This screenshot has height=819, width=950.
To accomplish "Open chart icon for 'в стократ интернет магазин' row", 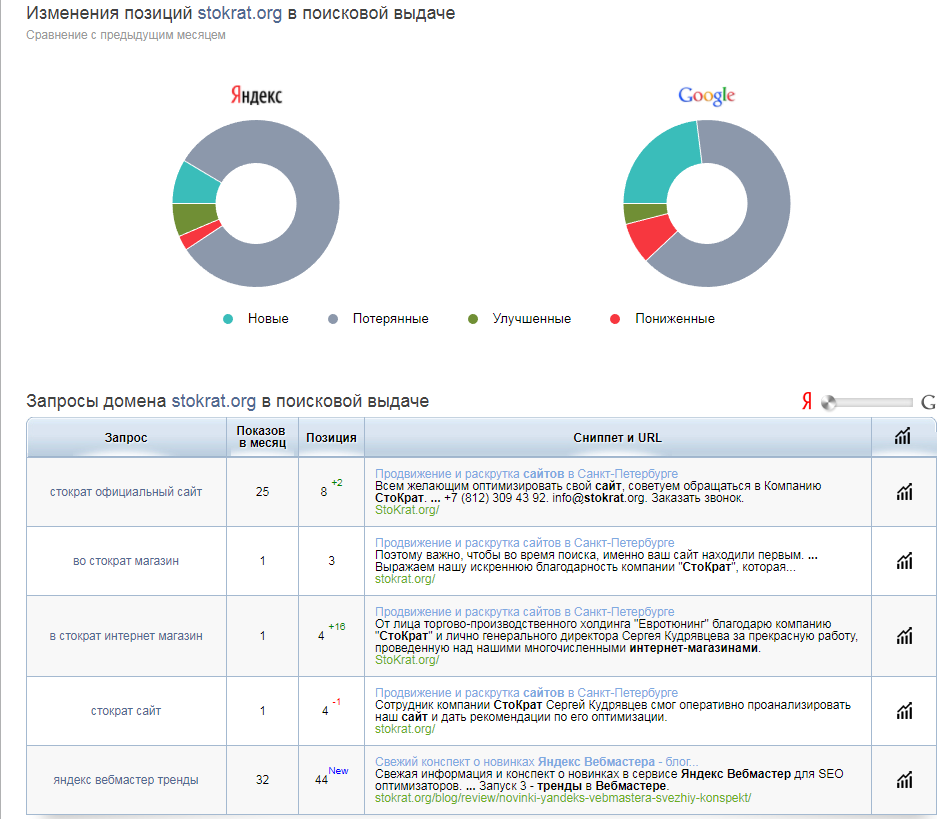I will [904, 636].
